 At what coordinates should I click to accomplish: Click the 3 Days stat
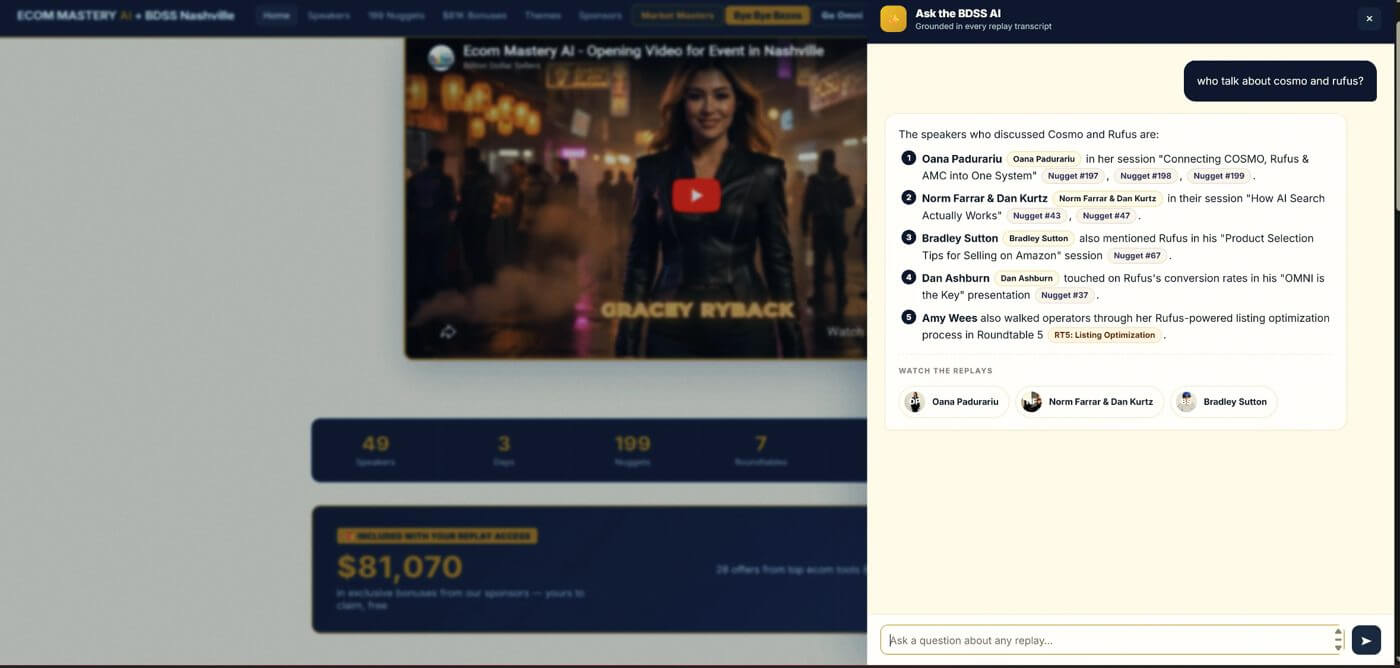coord(504,450)
